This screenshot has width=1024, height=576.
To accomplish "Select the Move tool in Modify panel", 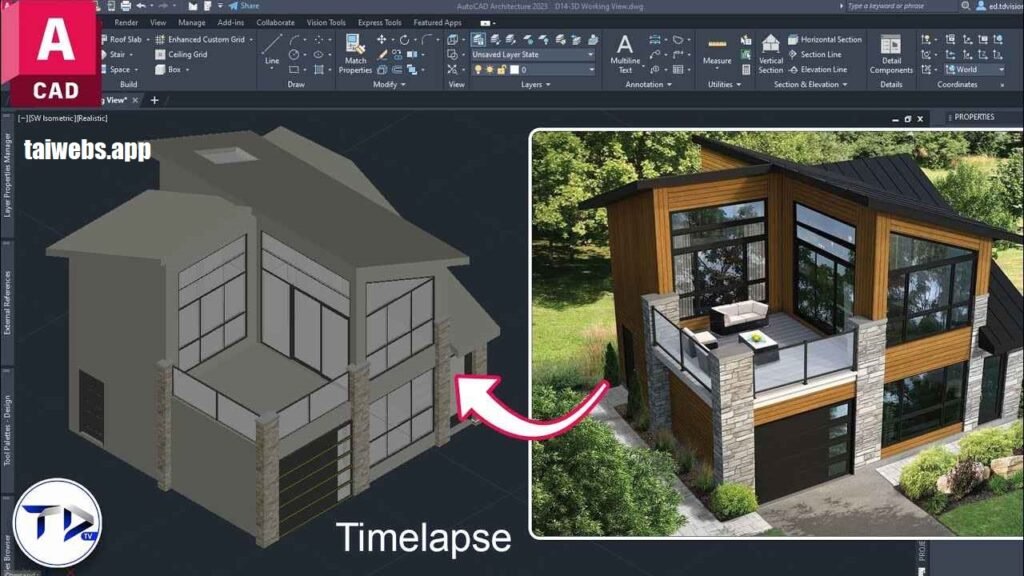I will [x=381, y=40].
